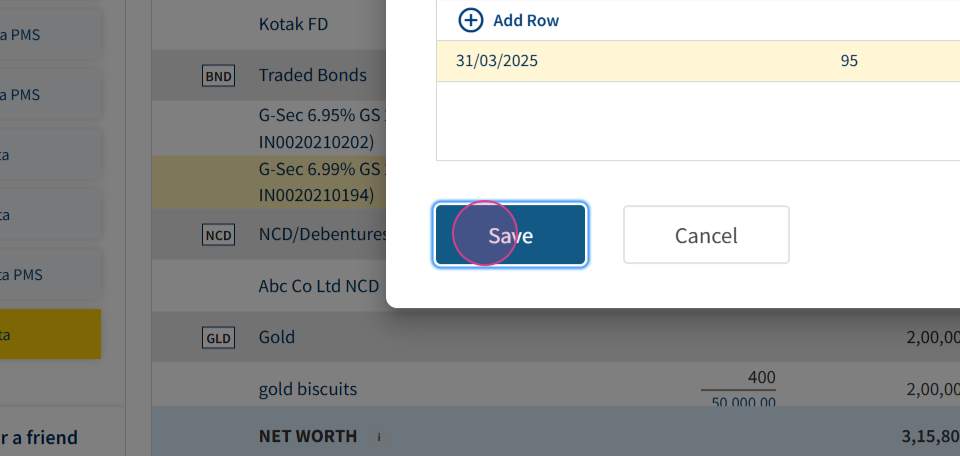
Task: Click the NCD badge icon
Action: click(x=218, y=235)
